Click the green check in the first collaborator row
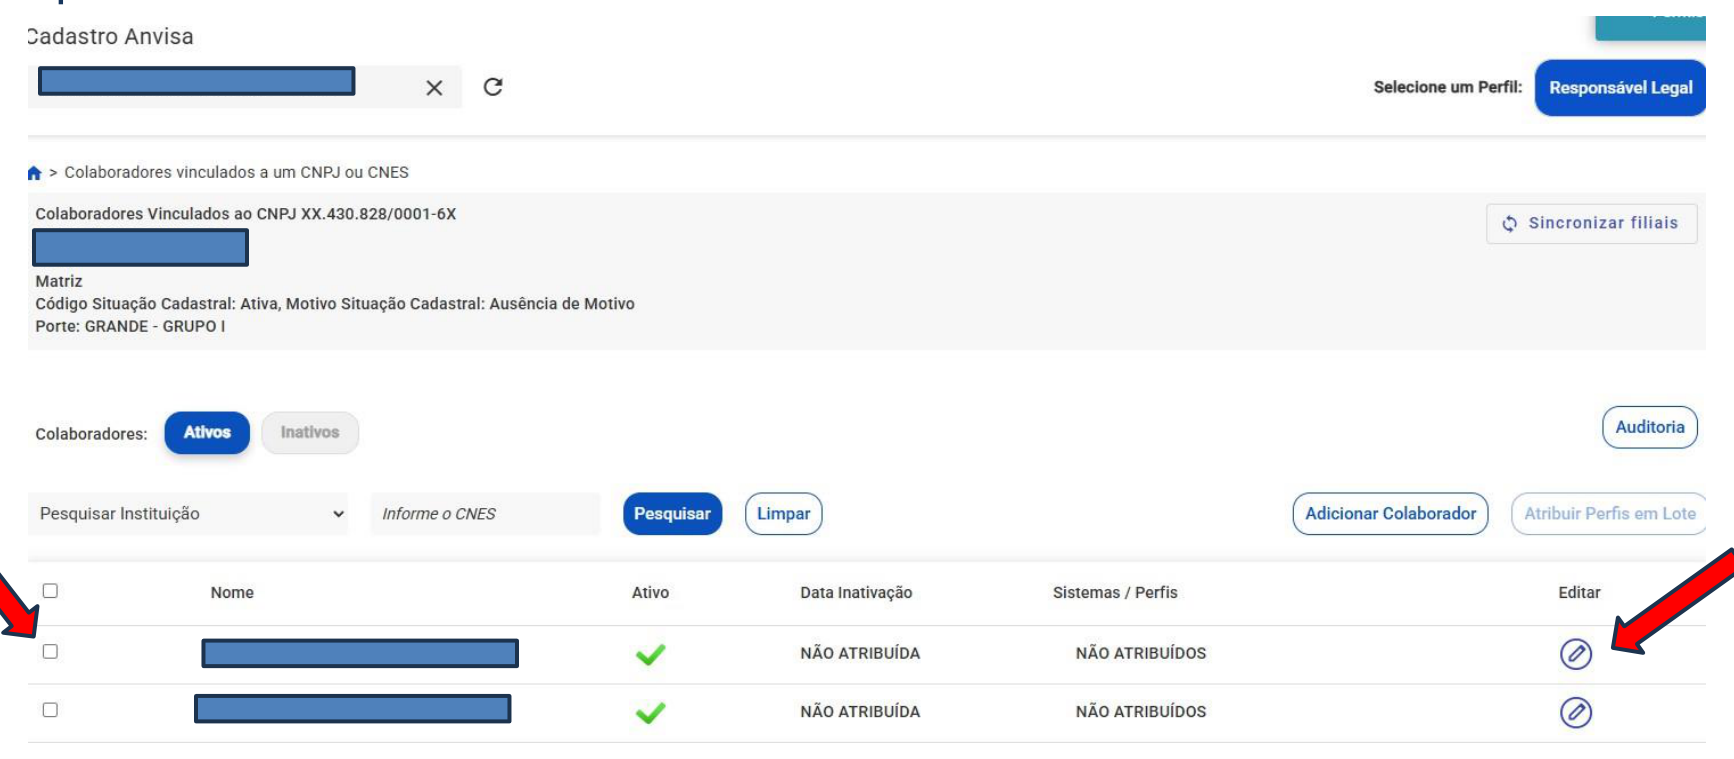Image resolution: width=1734 pixels, height=759 pixels. click(x=650, y=654)
